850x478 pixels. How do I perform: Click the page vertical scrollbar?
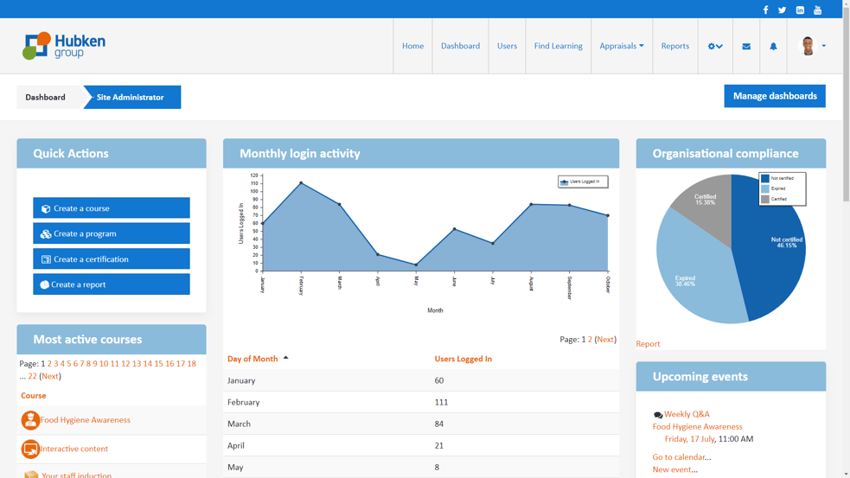tap(846, 103)
